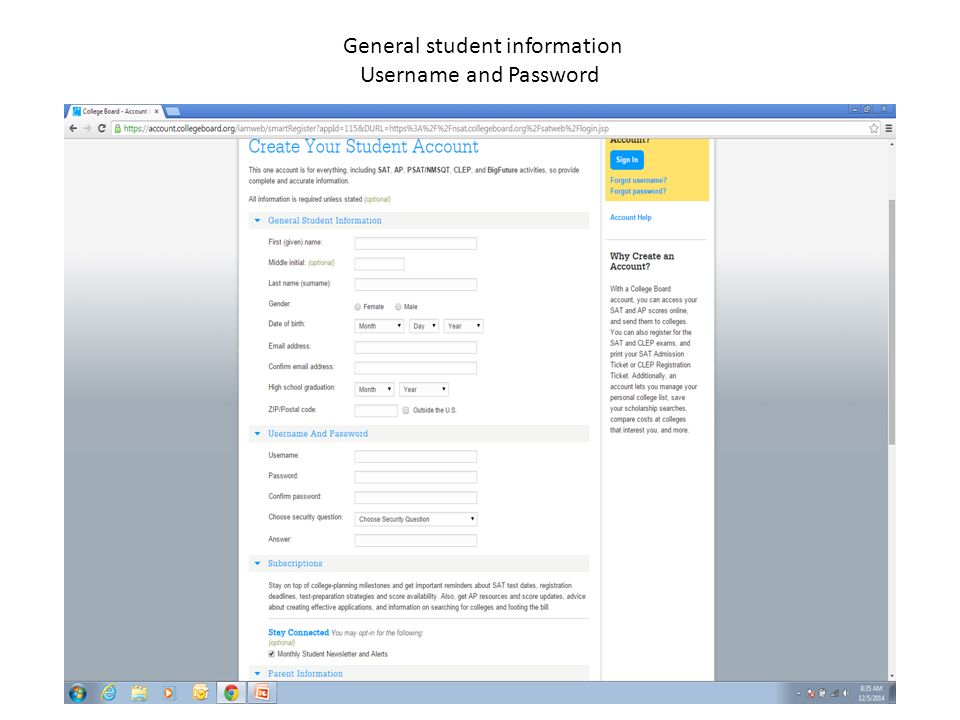Click the Password field

[416, 477]
